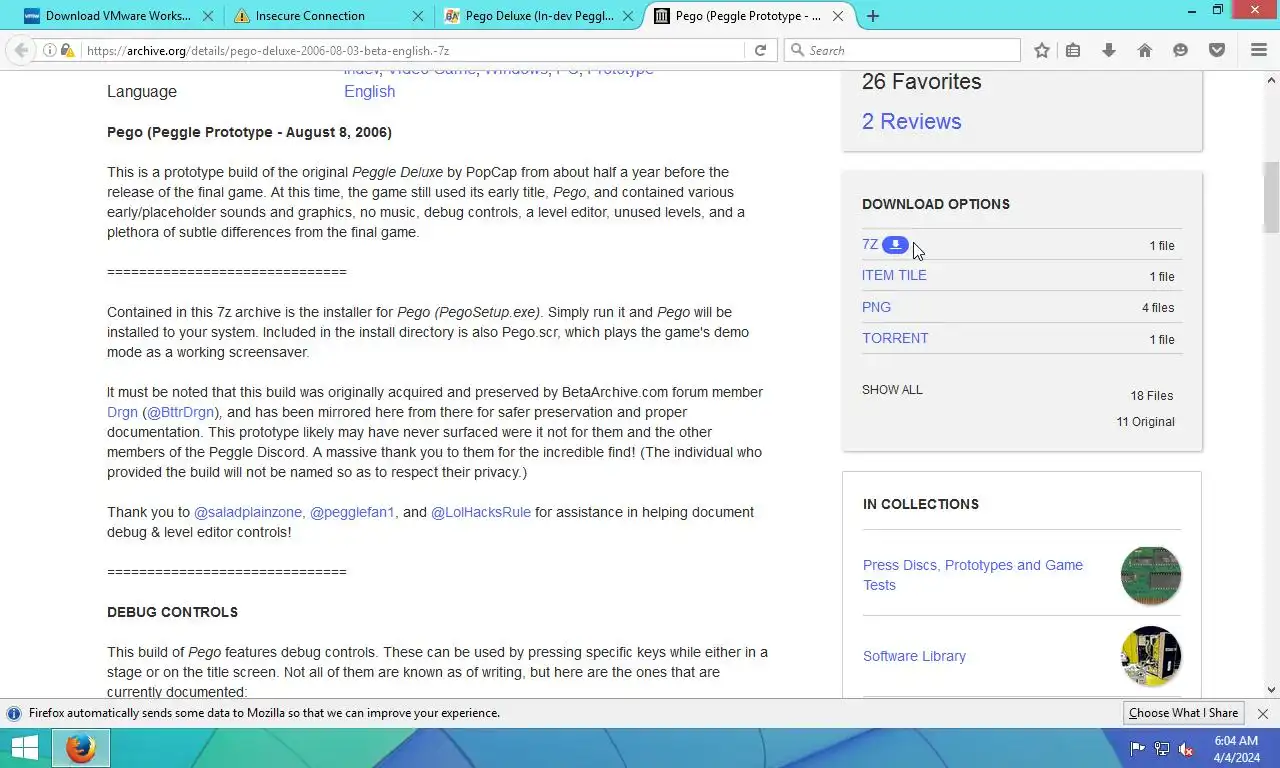
Task: Open Windows Start button
Action: tap(24, 748)
